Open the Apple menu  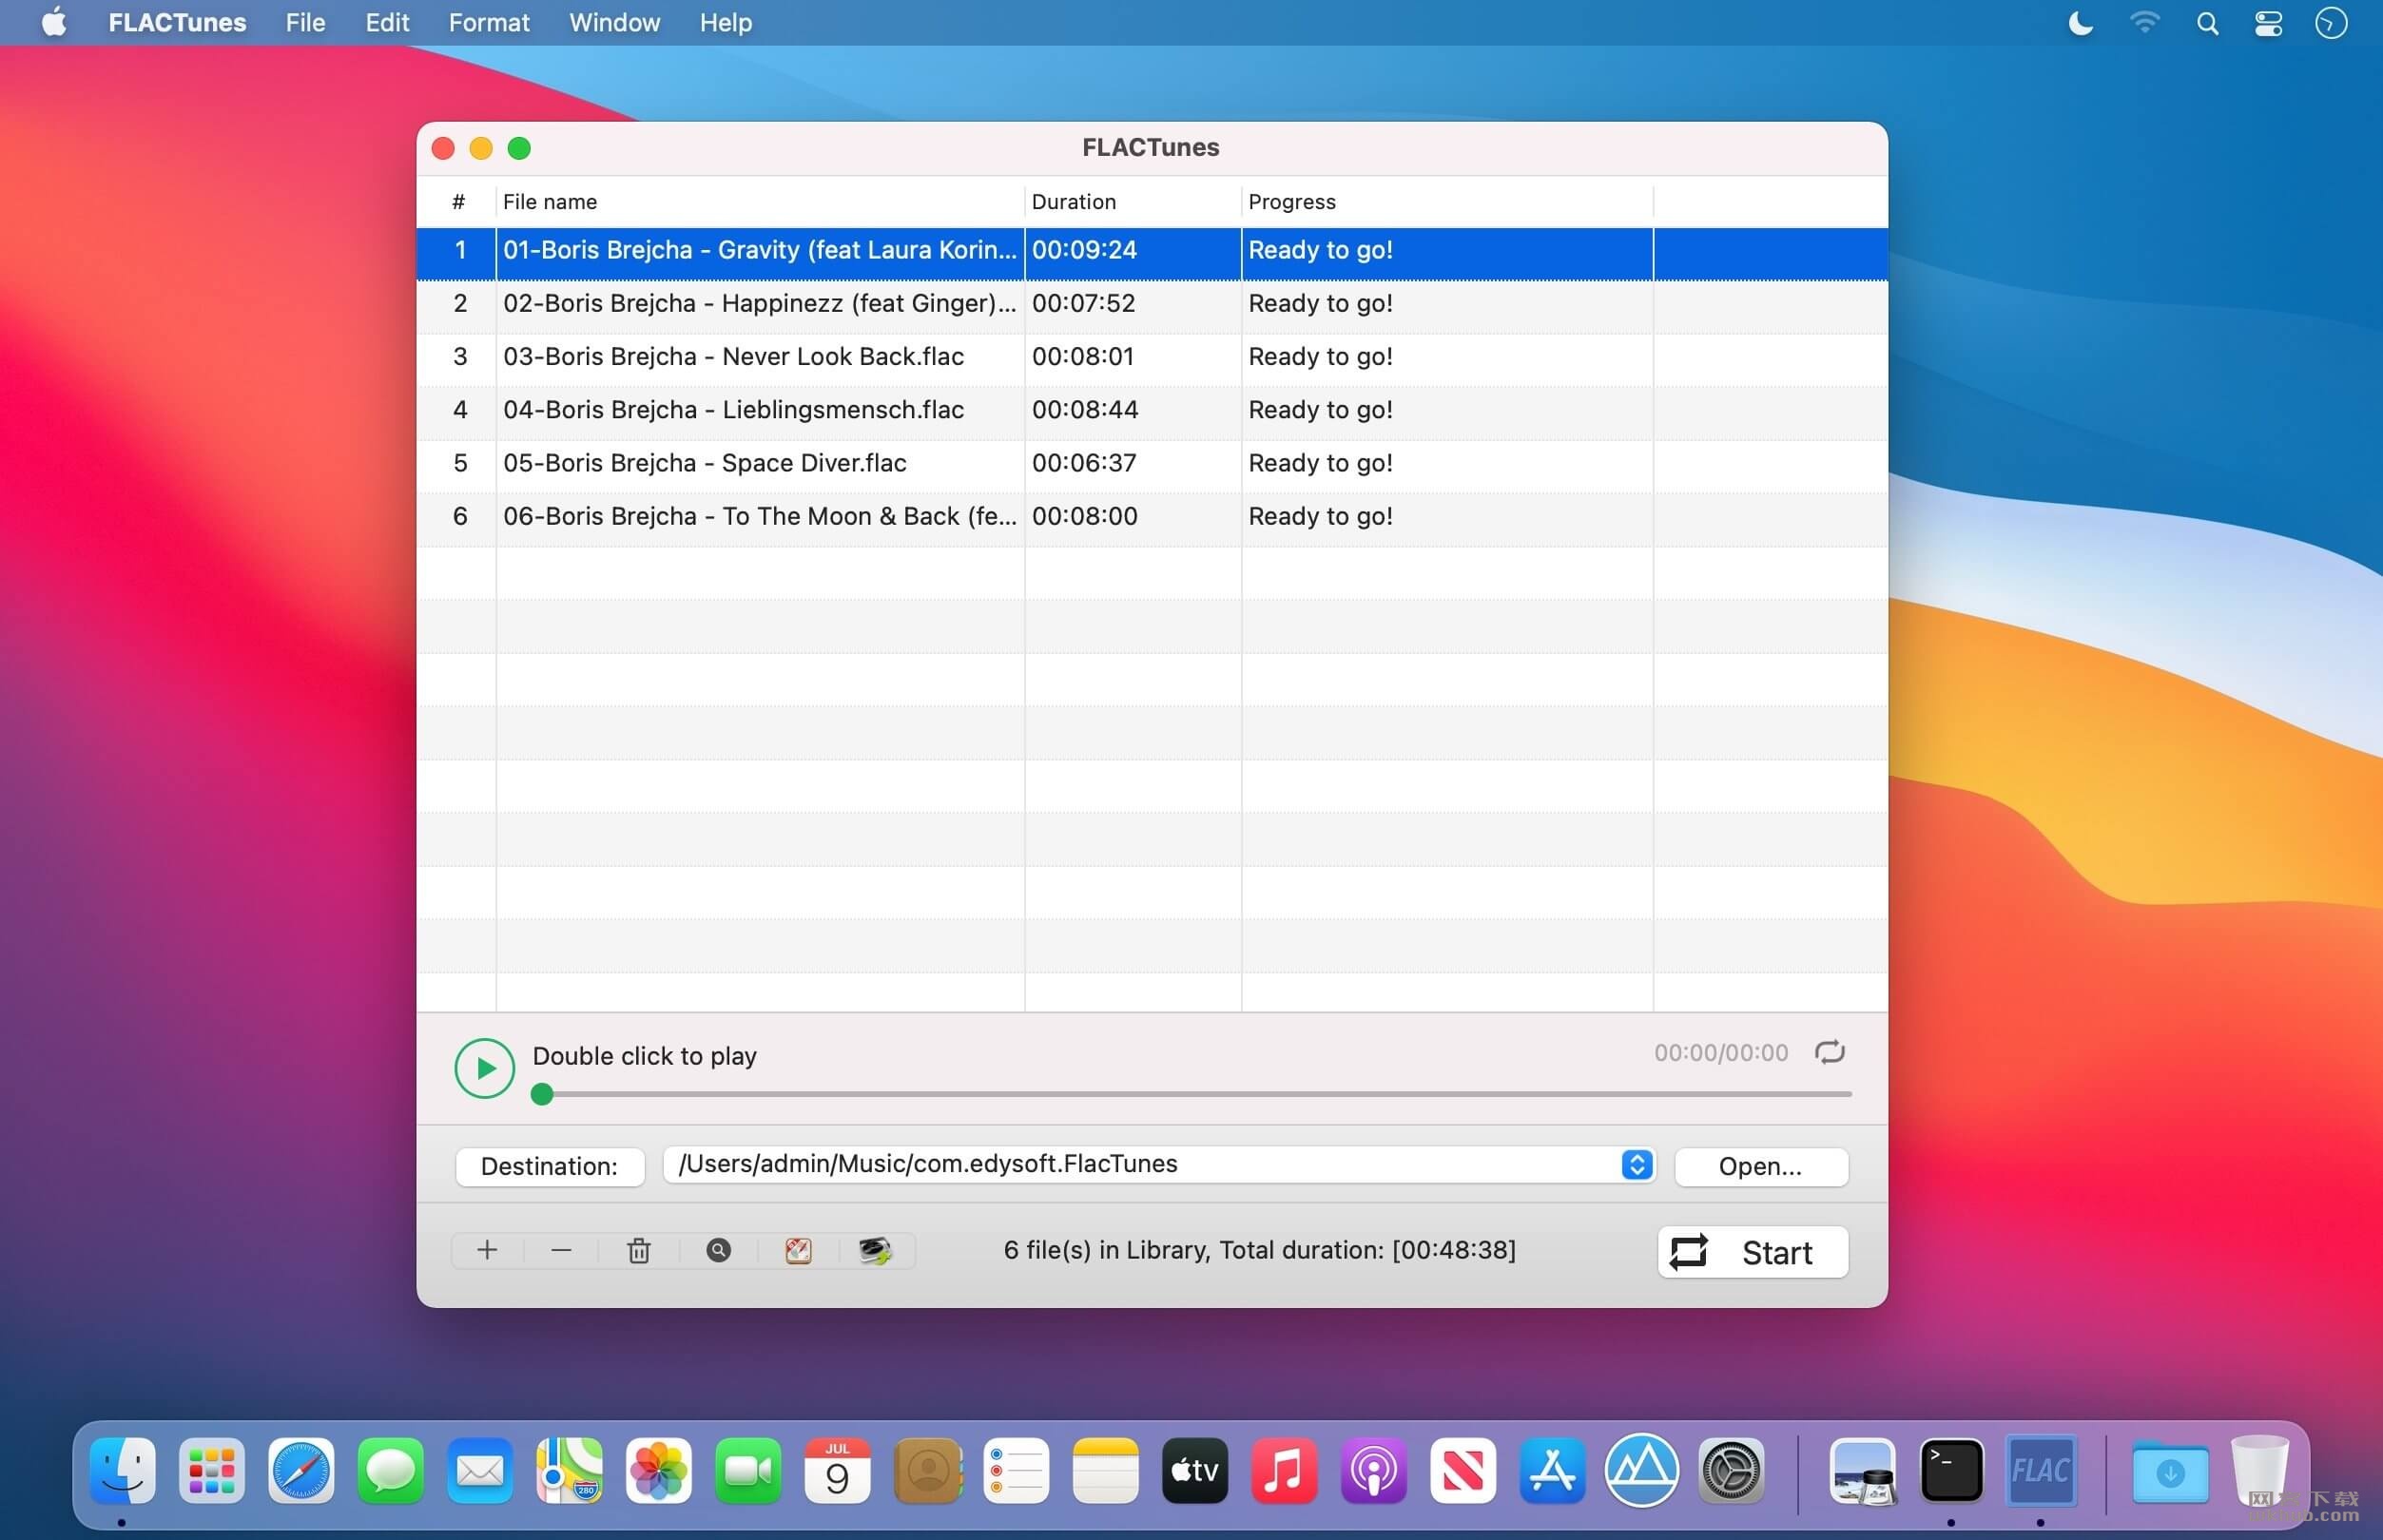[54, 22]
